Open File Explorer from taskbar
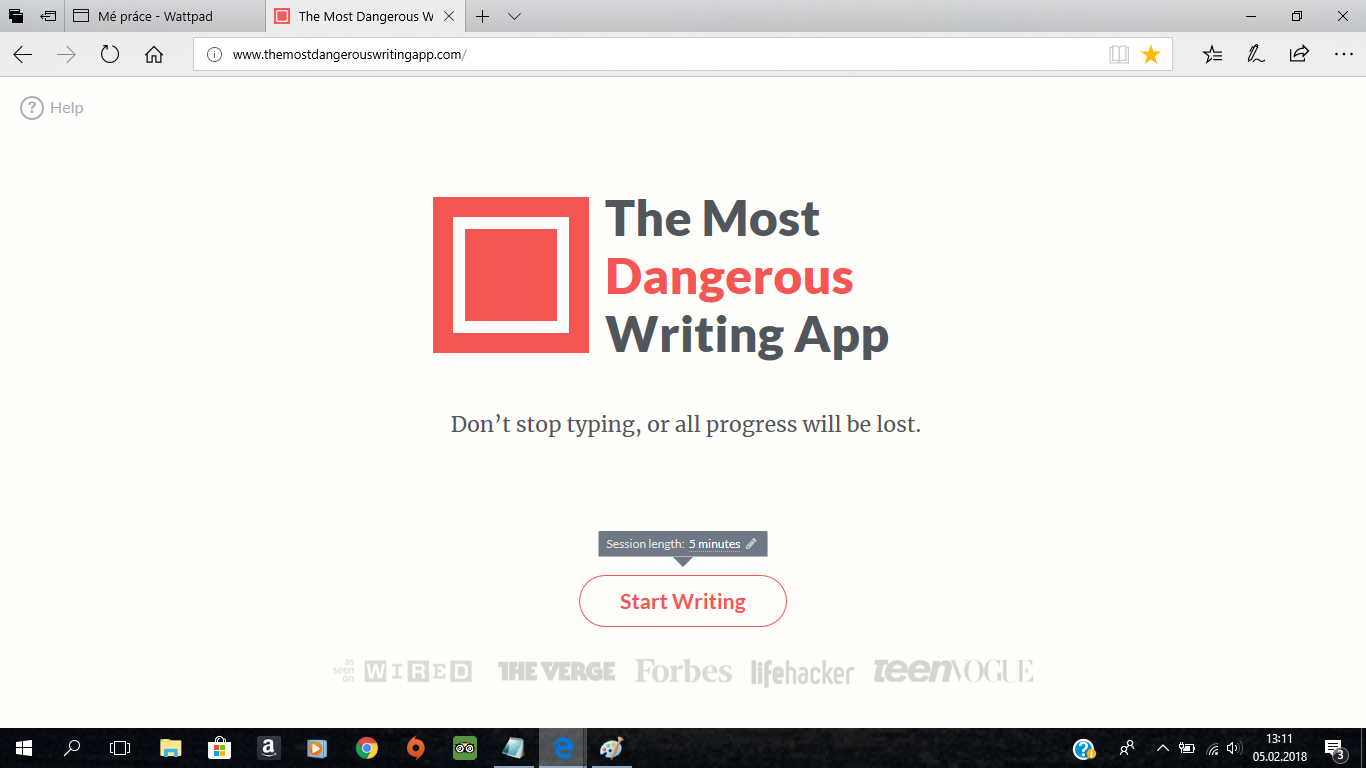 171,748
